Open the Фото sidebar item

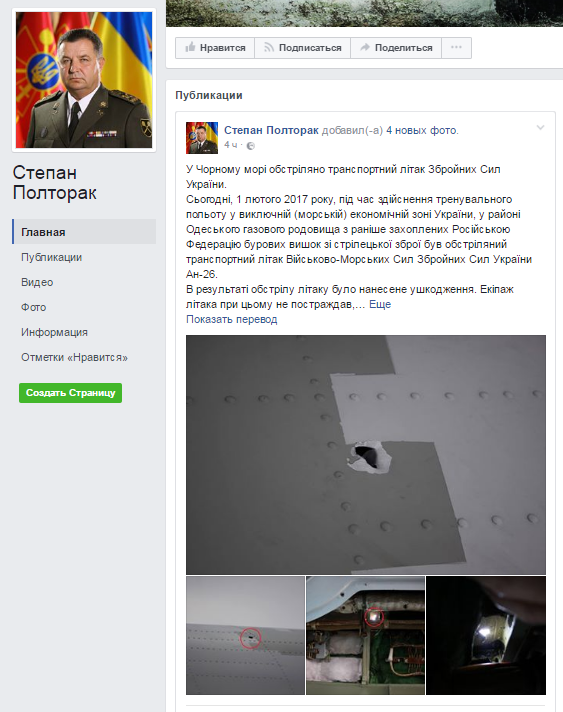[x=33, y=307]
